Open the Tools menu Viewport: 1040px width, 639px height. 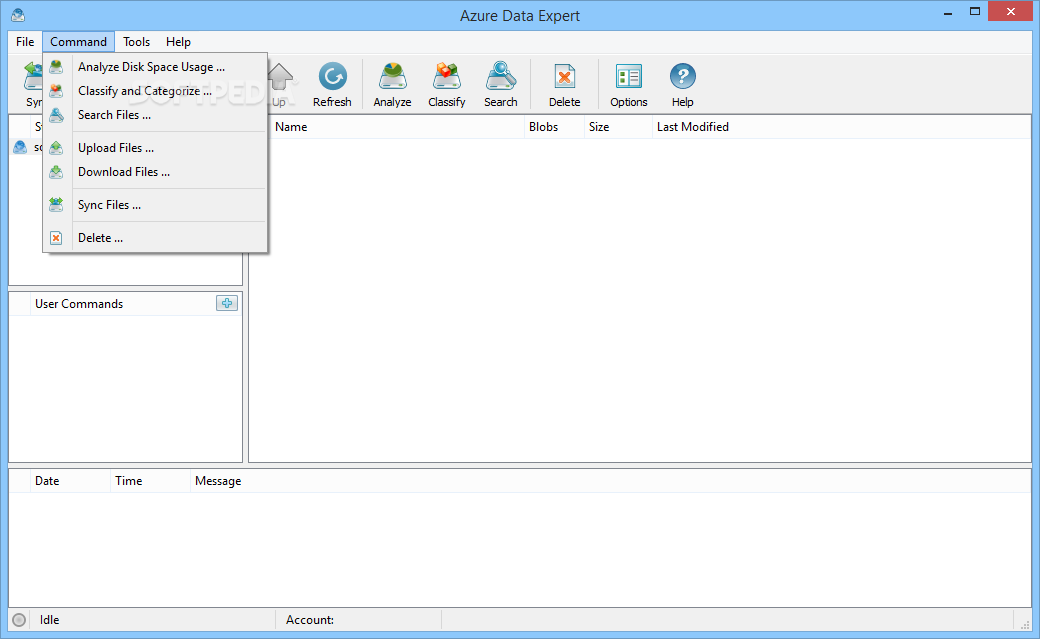[x=136, y=42]
